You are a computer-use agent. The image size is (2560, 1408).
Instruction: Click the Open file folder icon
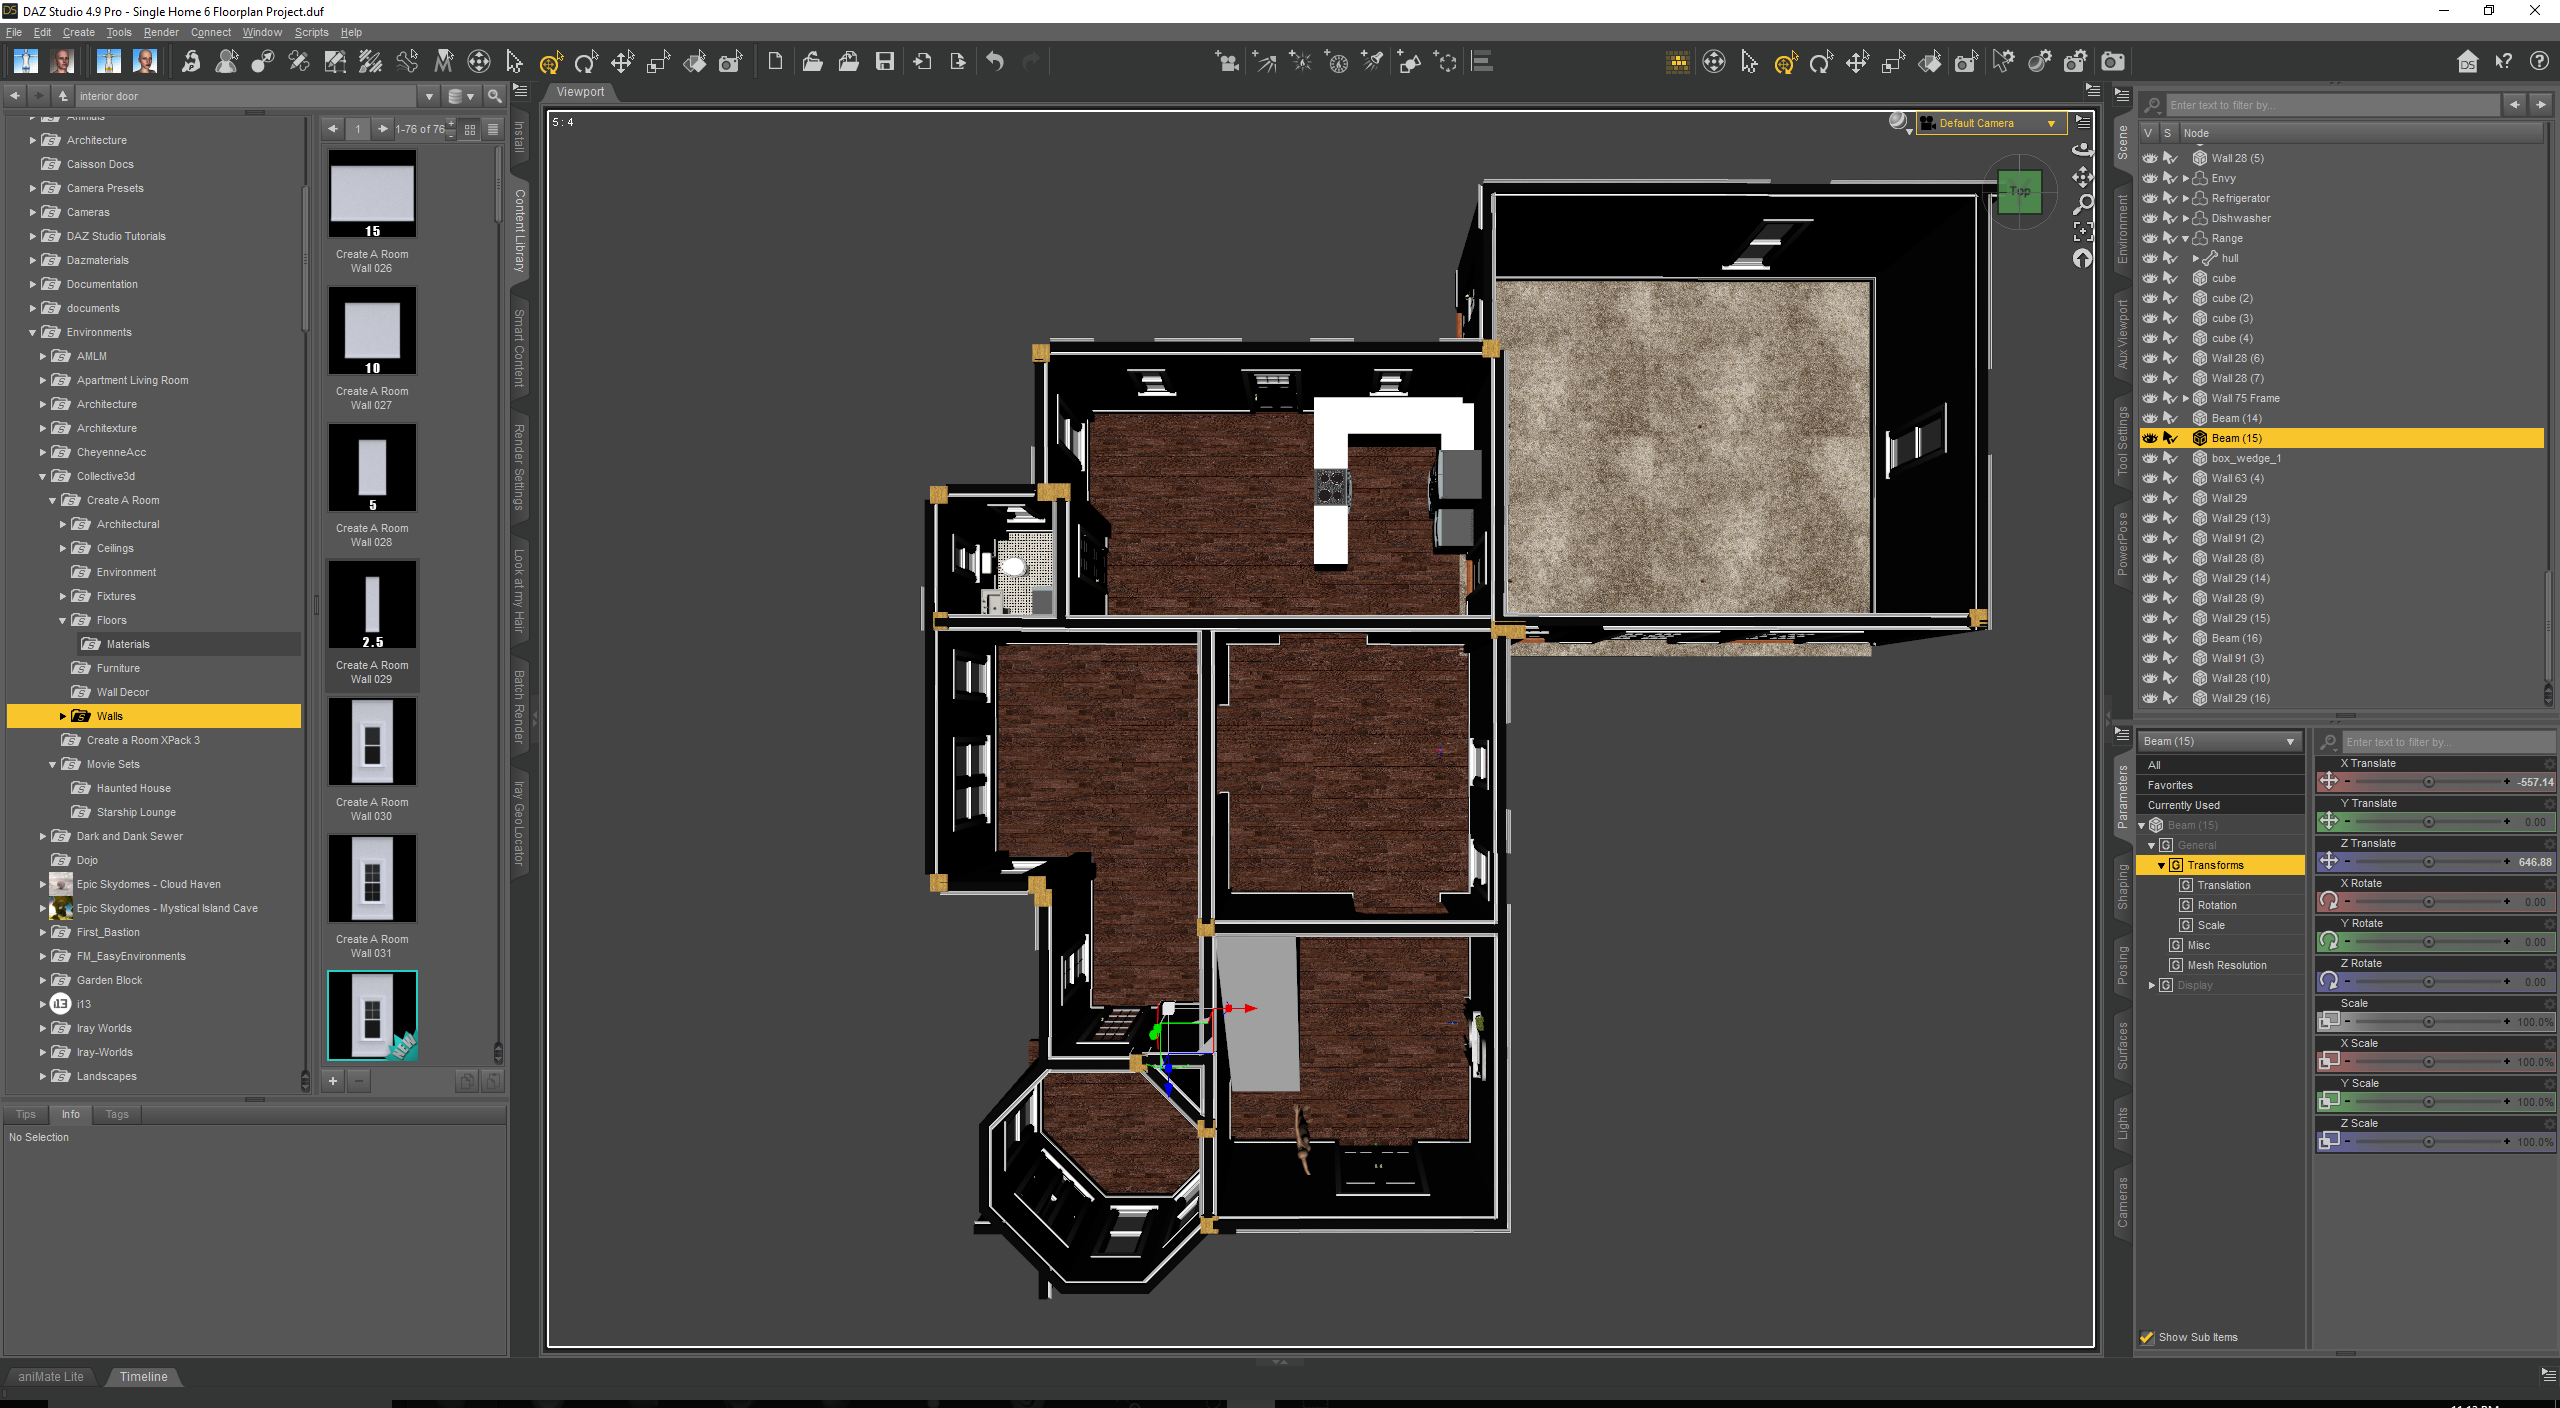[x=812, y=62]
